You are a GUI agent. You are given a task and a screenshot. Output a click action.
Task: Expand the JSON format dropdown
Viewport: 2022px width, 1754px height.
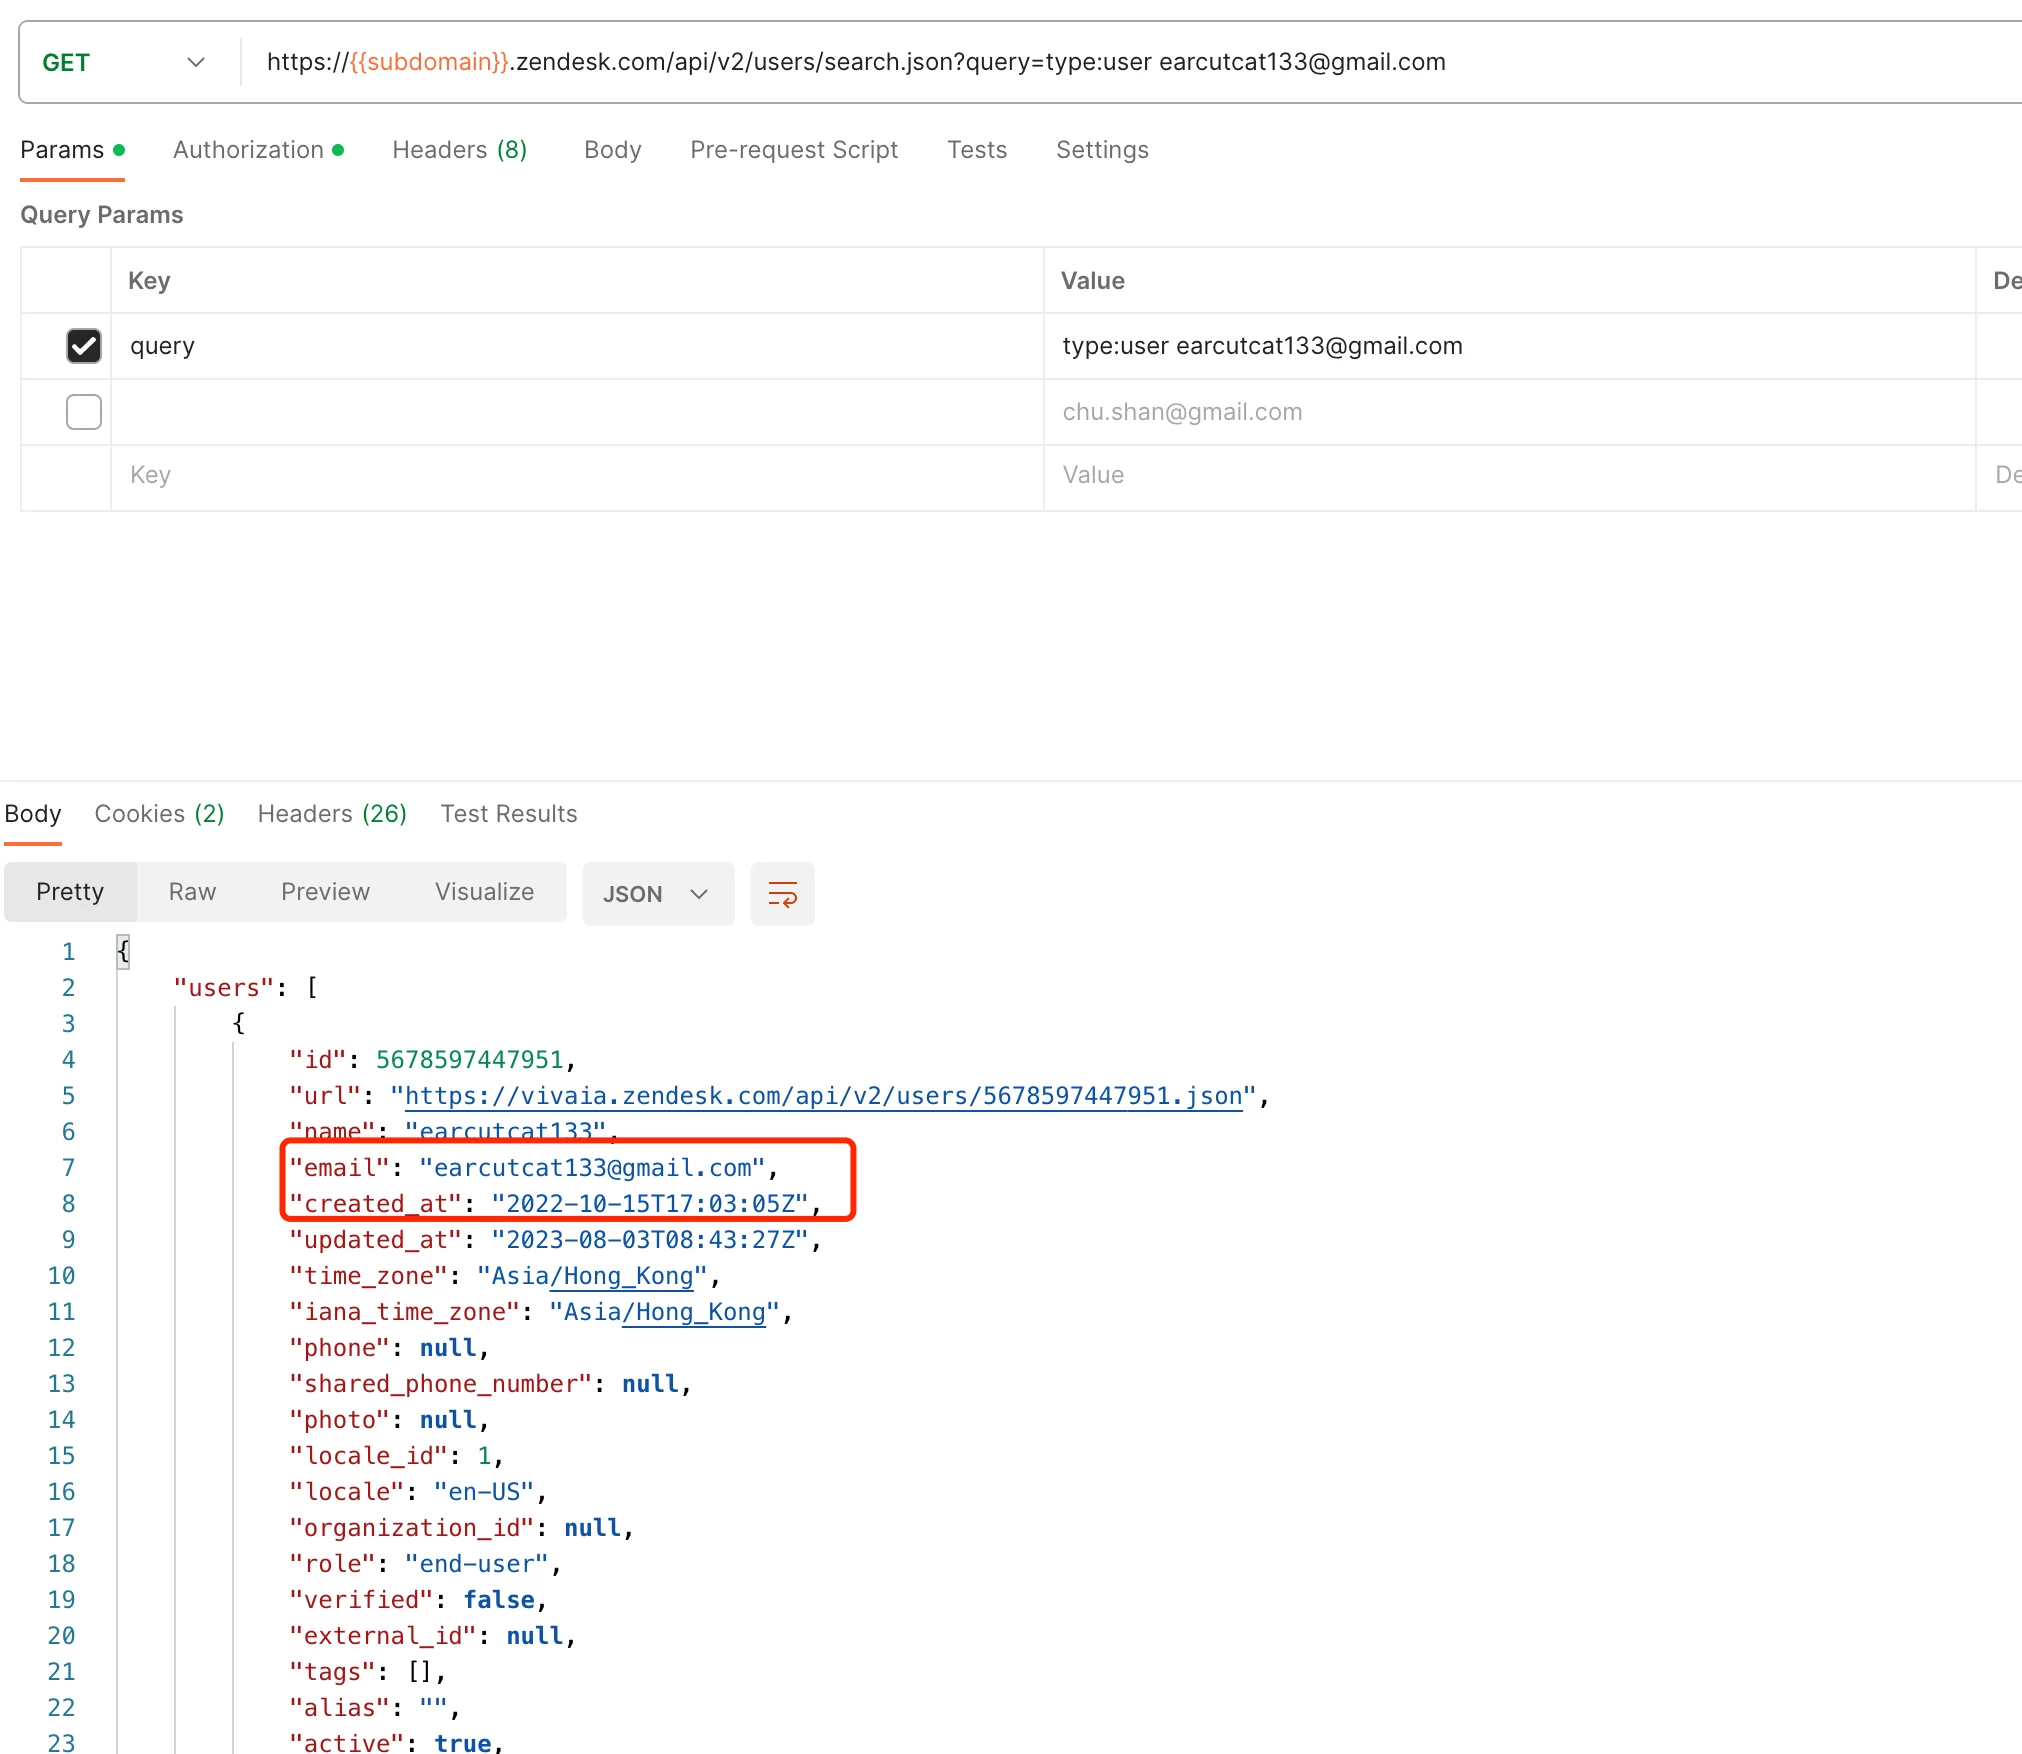657,893
